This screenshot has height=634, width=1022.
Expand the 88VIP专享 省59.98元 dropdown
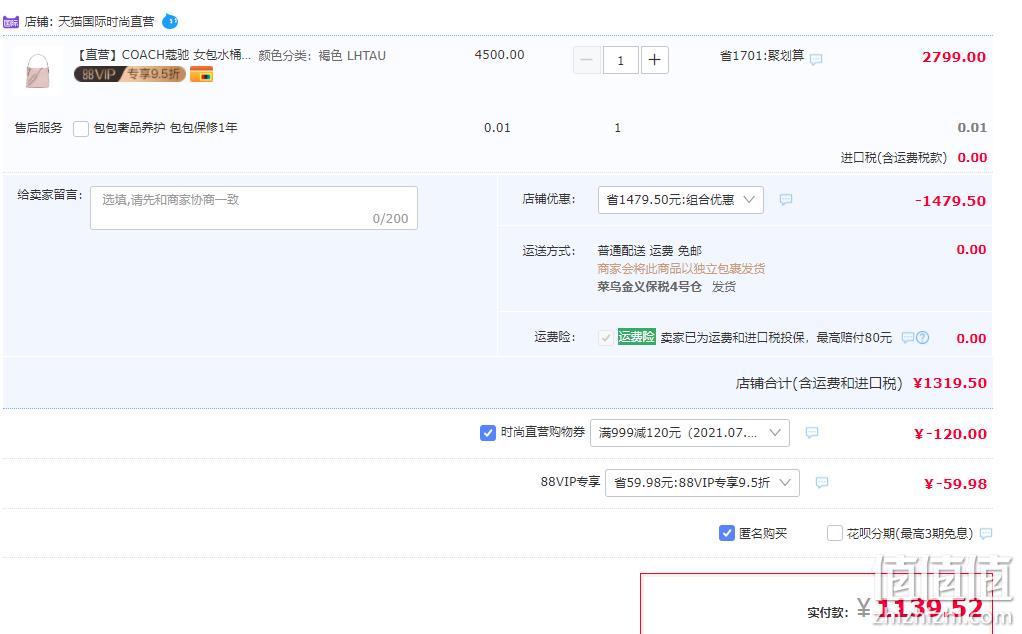pos(702,483)
